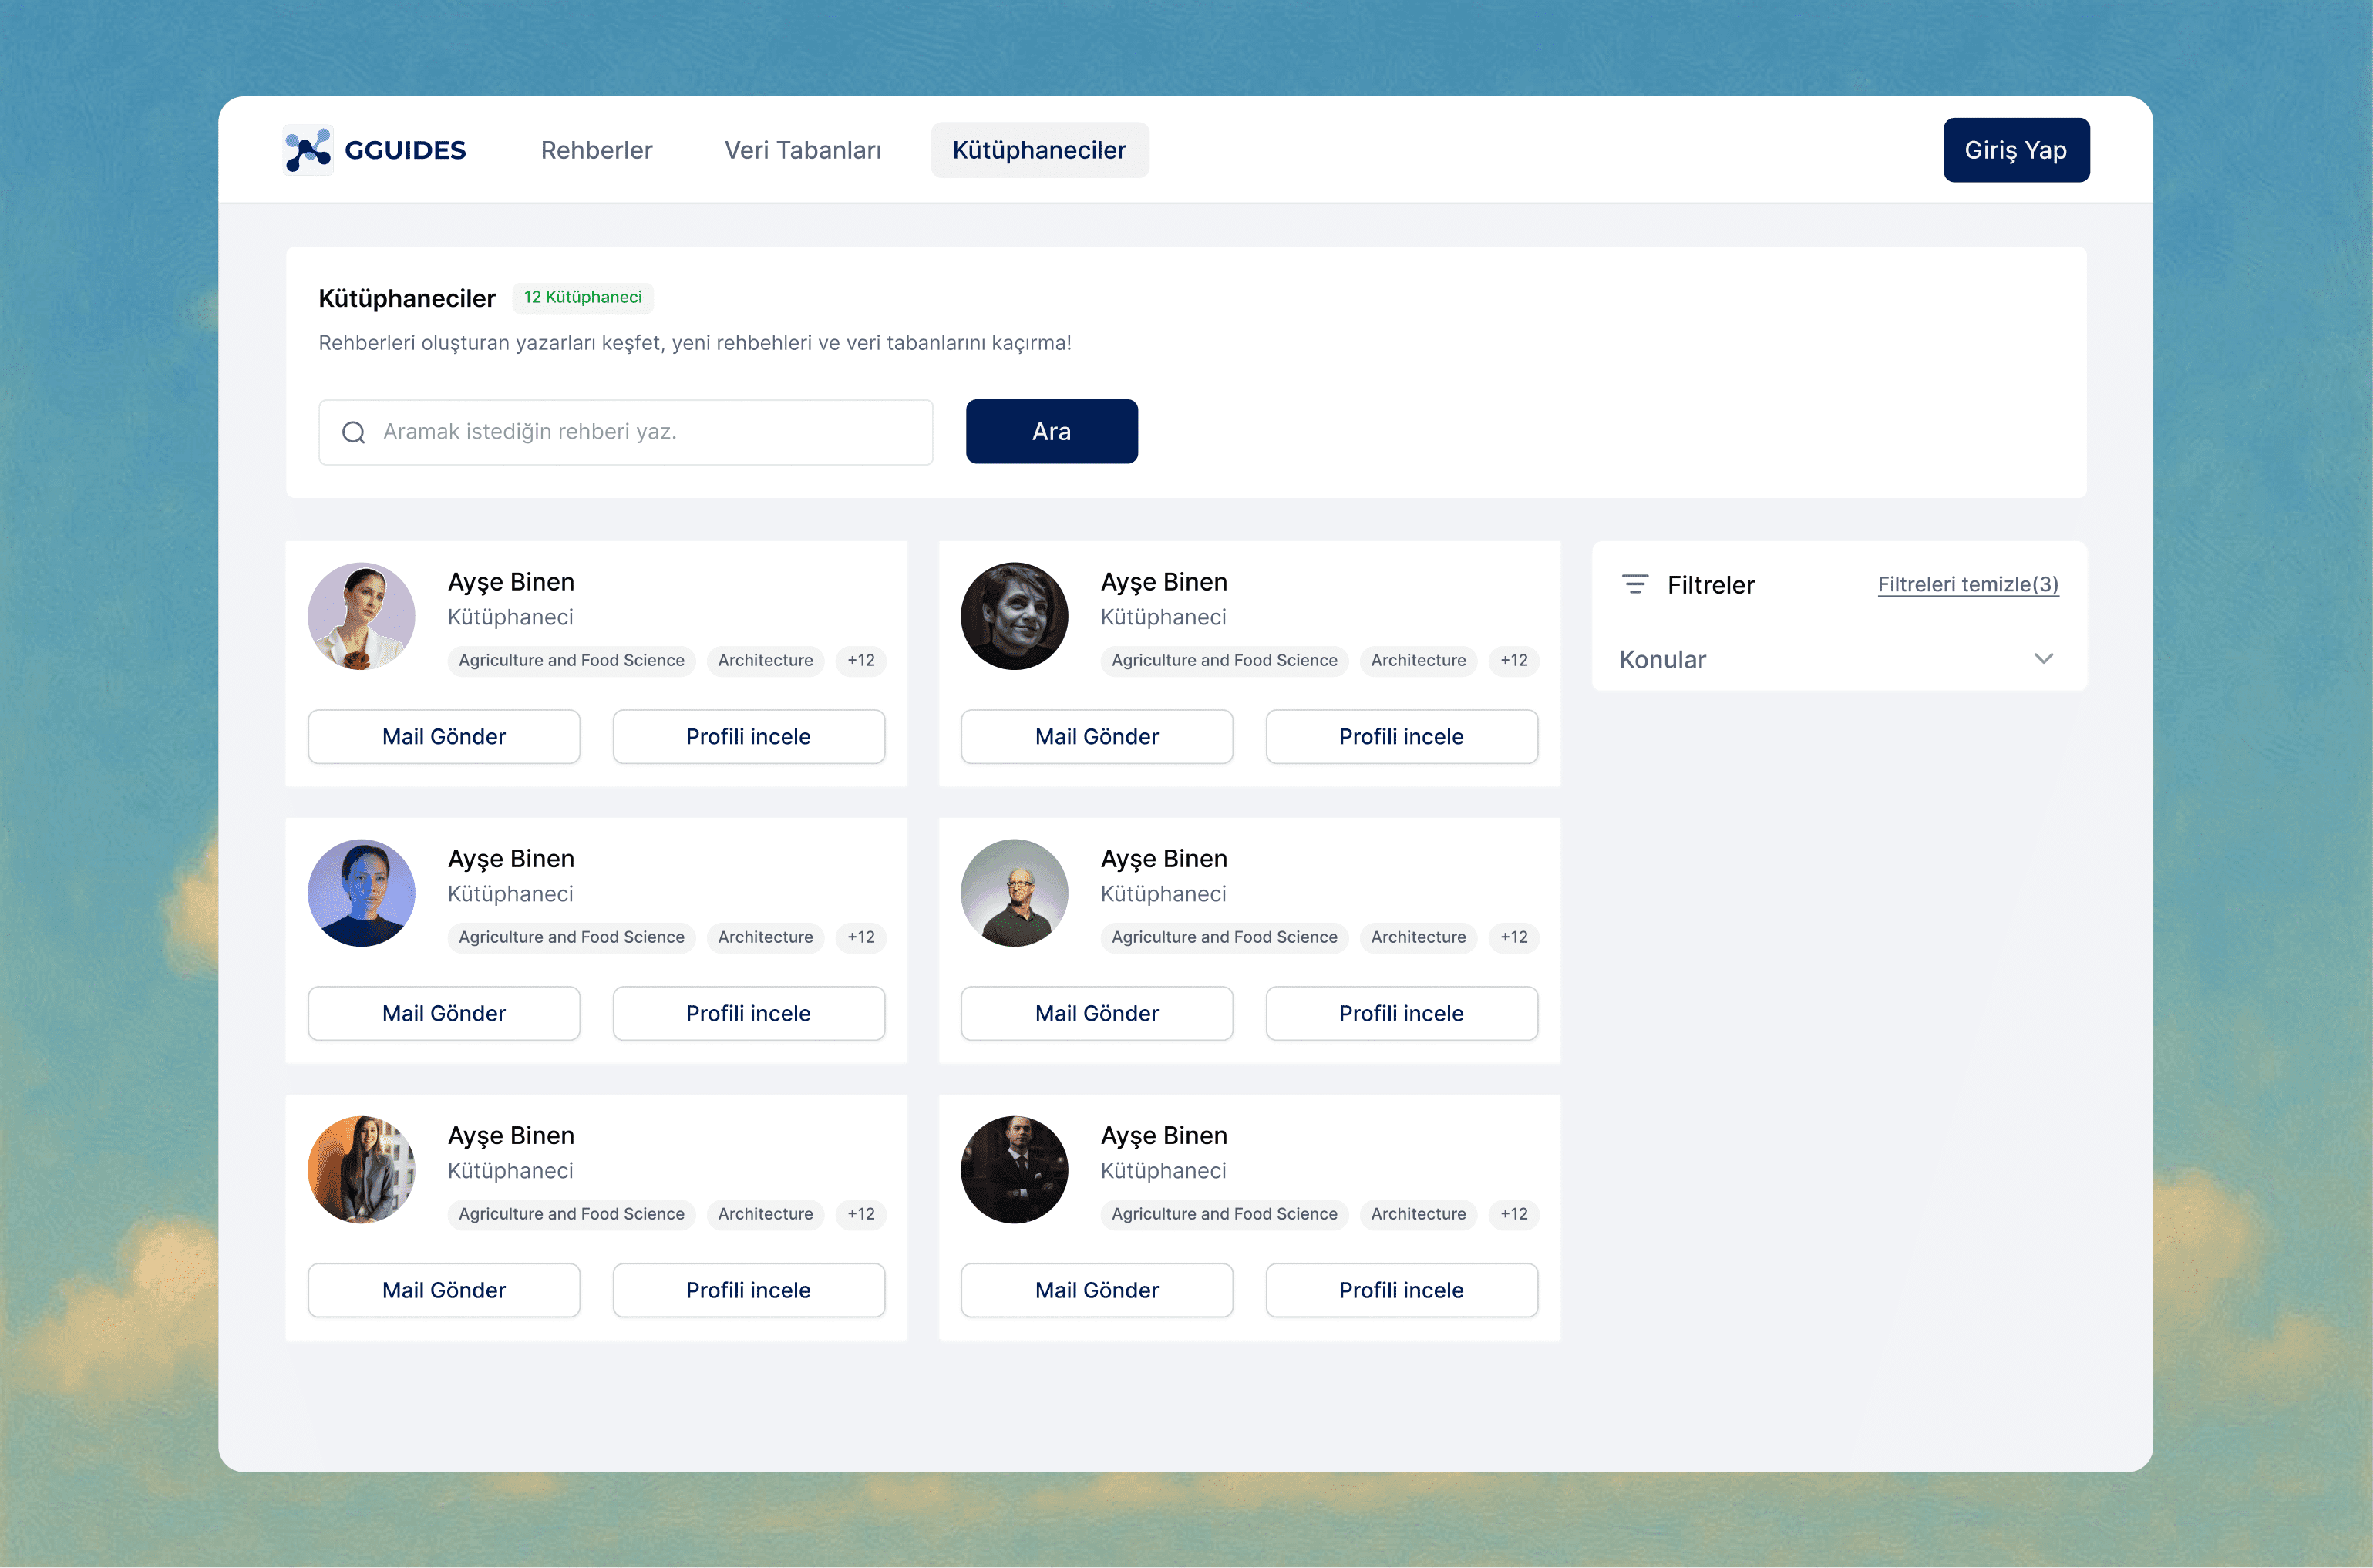Viewport: 2373px width, 1568px height.
Task: Click the Filtreleri temizle(3) link
Action: tap(1967, 584)
